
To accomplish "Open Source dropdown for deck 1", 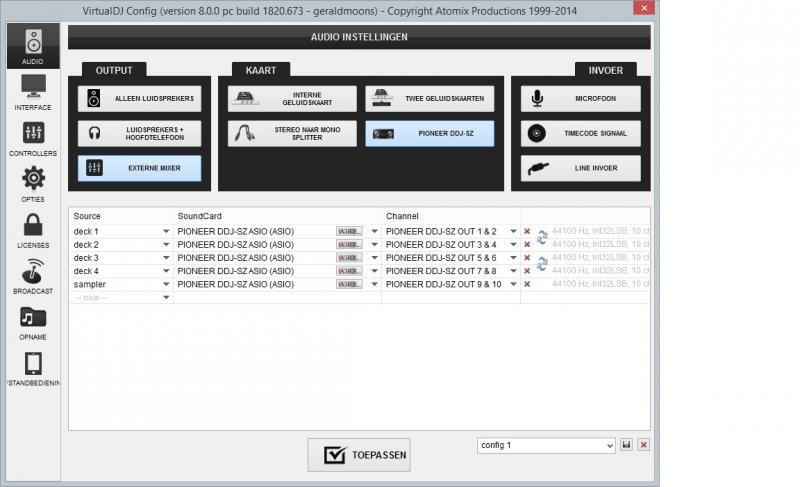I will tap(166, 232).
